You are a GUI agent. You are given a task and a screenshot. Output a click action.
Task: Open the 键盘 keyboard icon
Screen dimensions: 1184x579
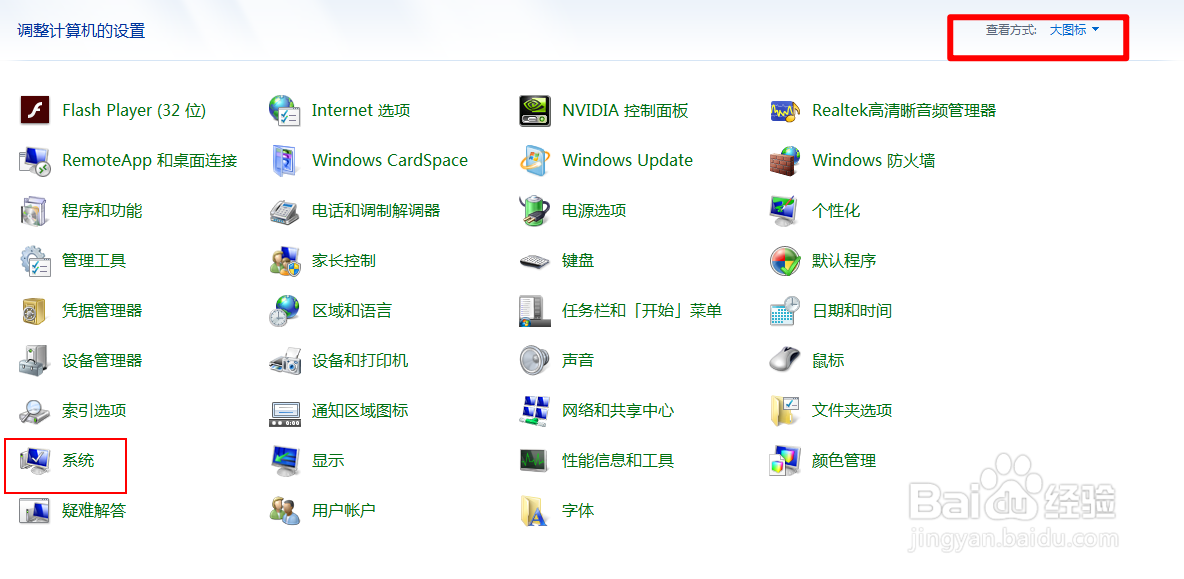coord(535,261)
